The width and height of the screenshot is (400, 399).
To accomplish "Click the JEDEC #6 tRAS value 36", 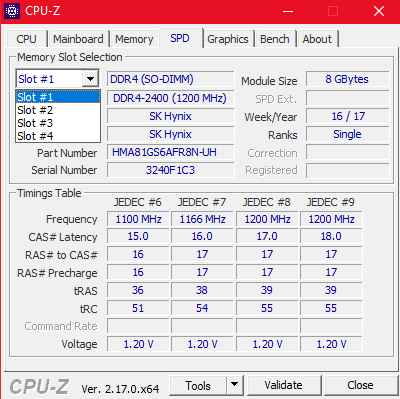I will click(x=138, y=290).
